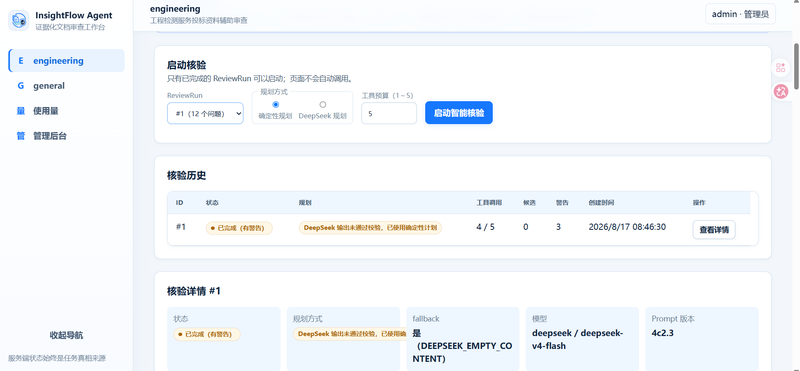This screenshot has width=800, height=371.
Task: Go to the 使用量 page
Action: 66,111
